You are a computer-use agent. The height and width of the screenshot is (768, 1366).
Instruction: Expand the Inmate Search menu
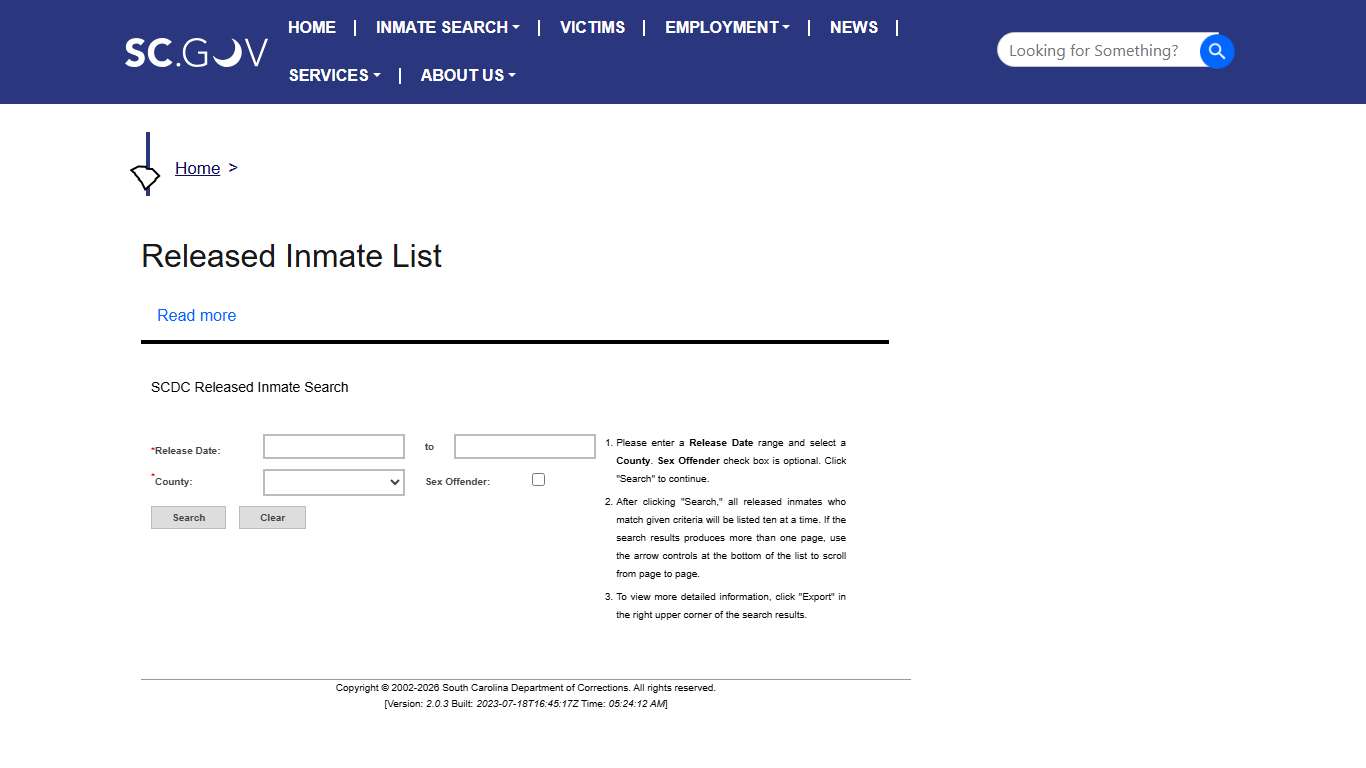pyautogui.click(x=447, y=27)
